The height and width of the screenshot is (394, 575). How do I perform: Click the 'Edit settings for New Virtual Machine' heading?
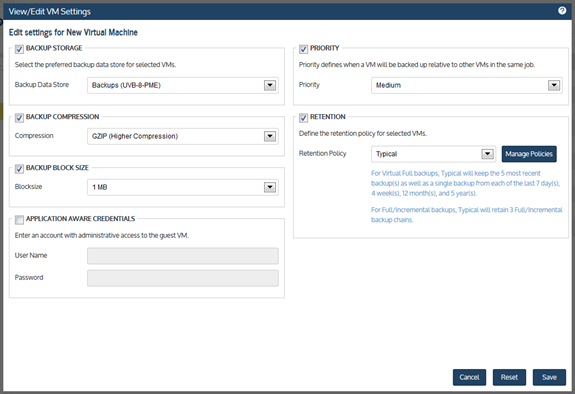[x=73, y=32]
